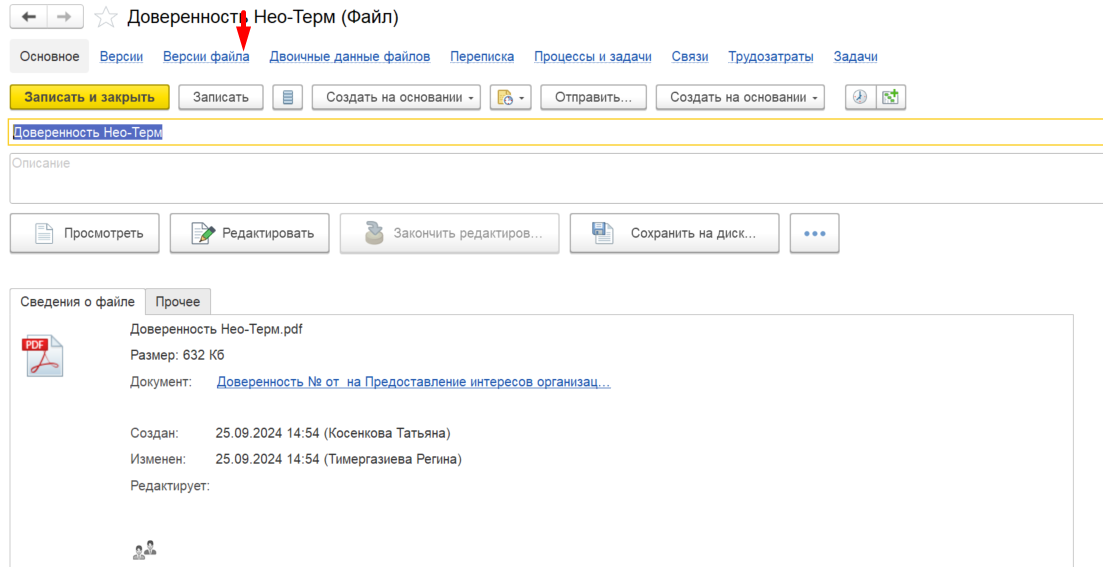1103x567 pixels.
Task: Open Двоичные данные файлов link
Action: pyautogui.click(x=350, y=56)
